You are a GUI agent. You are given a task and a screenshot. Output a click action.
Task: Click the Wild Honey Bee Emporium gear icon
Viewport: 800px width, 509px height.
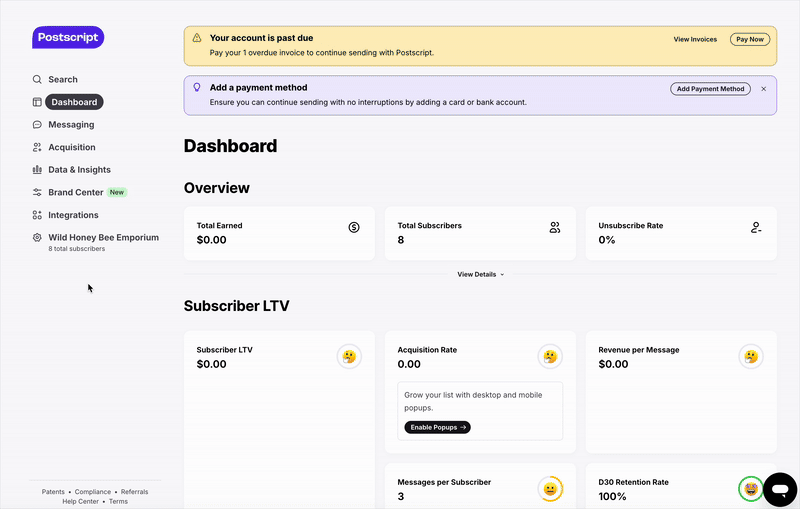(37, 238)
